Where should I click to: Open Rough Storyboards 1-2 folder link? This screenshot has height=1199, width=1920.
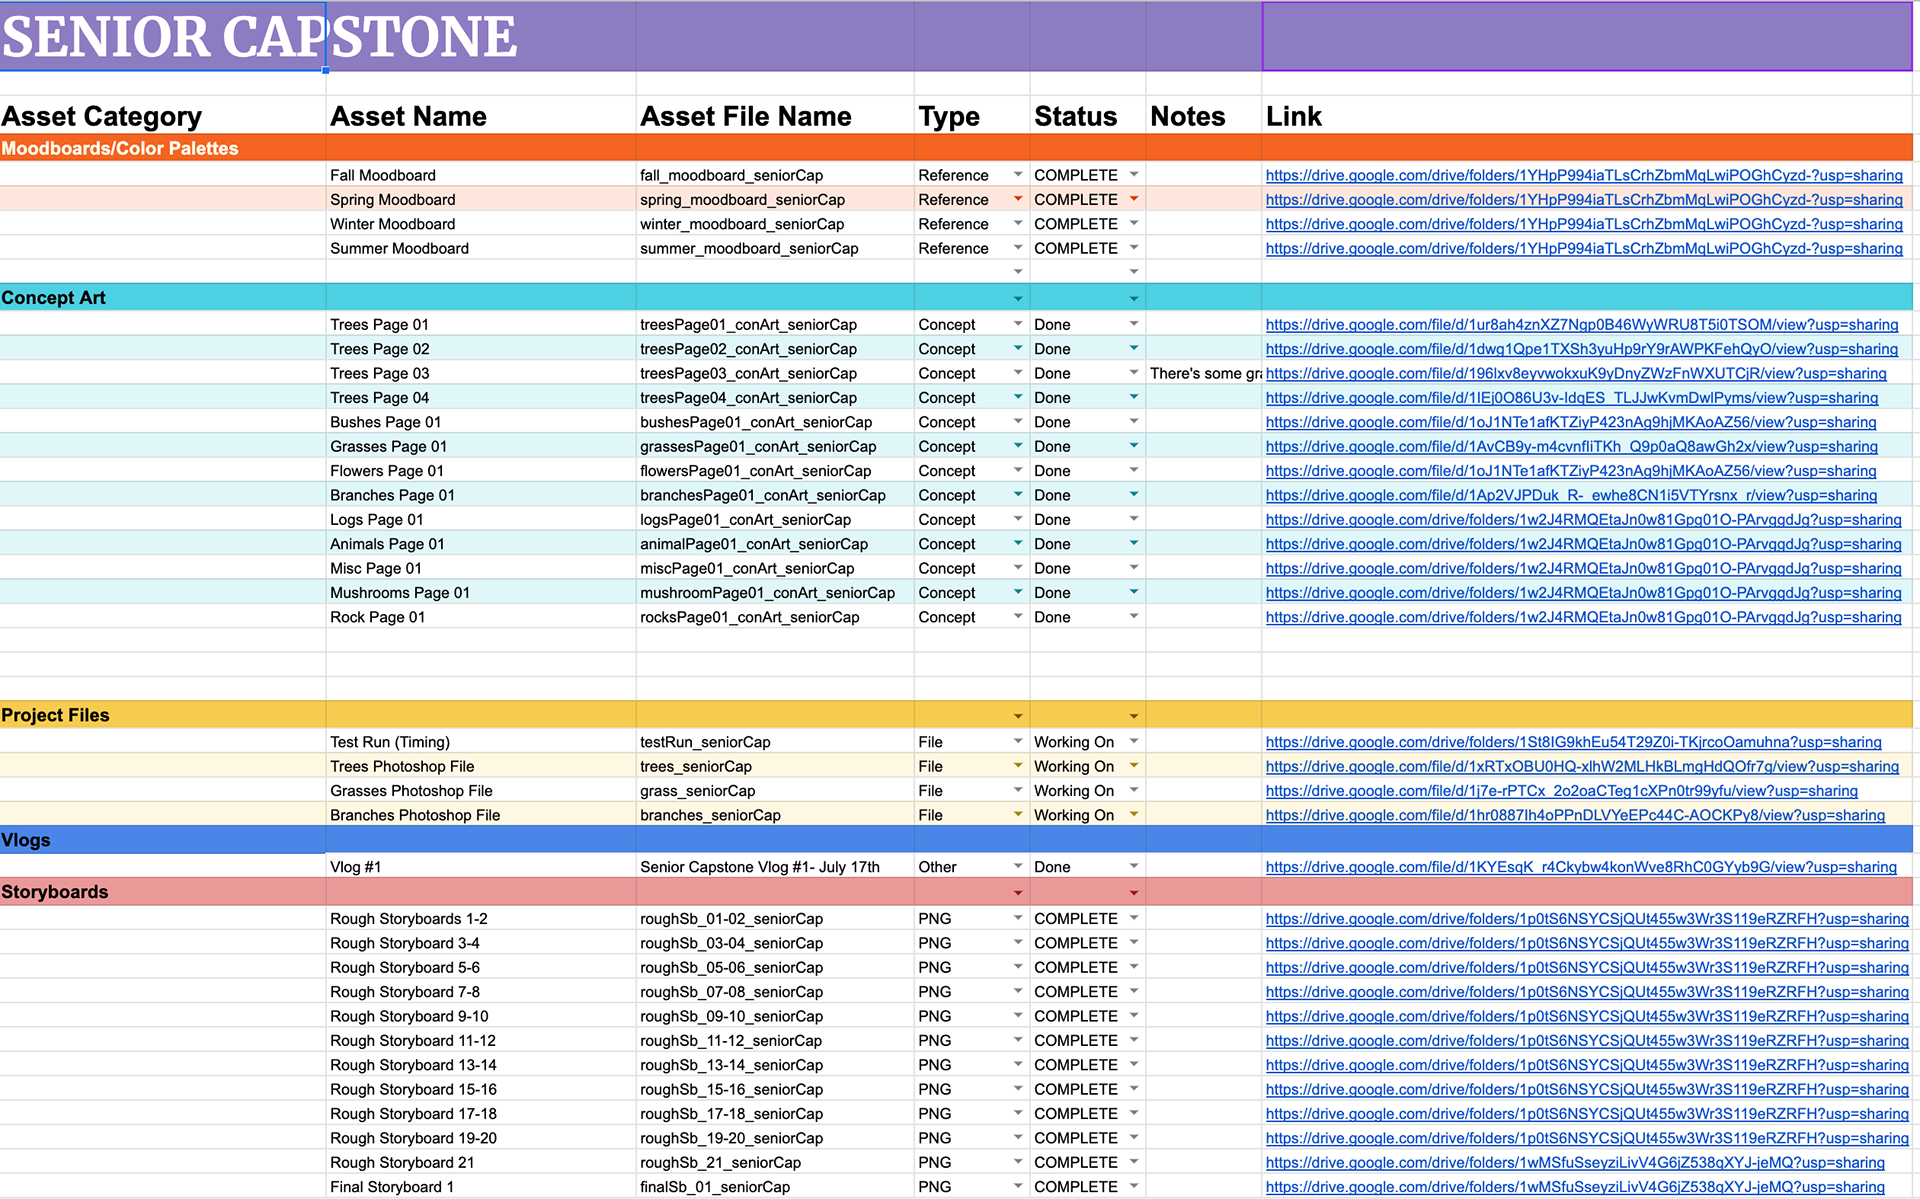pyautogui.click(x=1587, y=918)
